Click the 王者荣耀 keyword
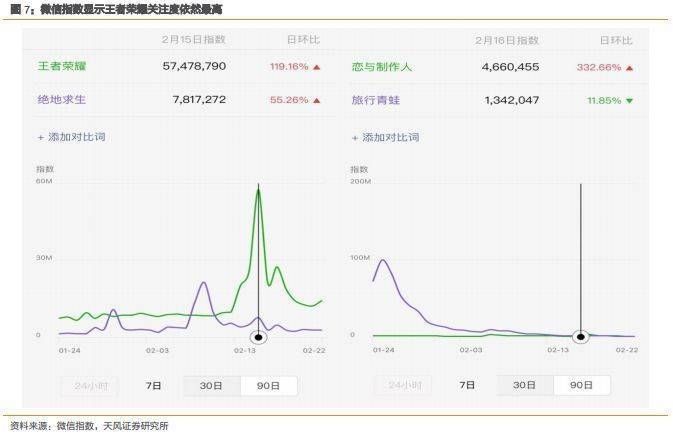673x436 pixels. pyautogui.click(x=62, y=66)
